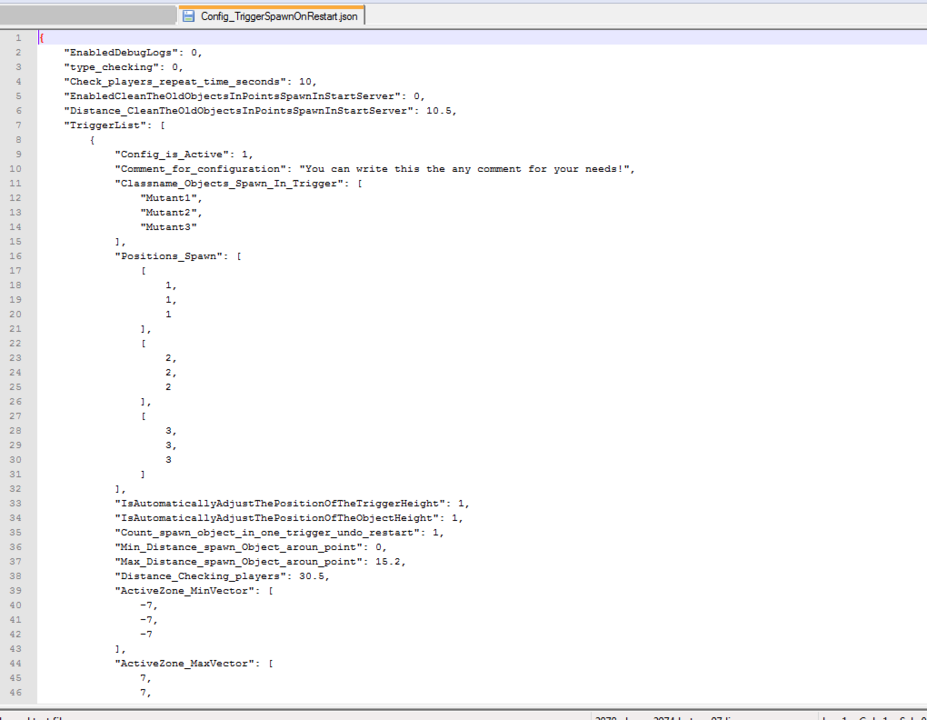Click line number 32 in the margin
Viewport: 927px width, 720px height.
click(x=15, y=489)
